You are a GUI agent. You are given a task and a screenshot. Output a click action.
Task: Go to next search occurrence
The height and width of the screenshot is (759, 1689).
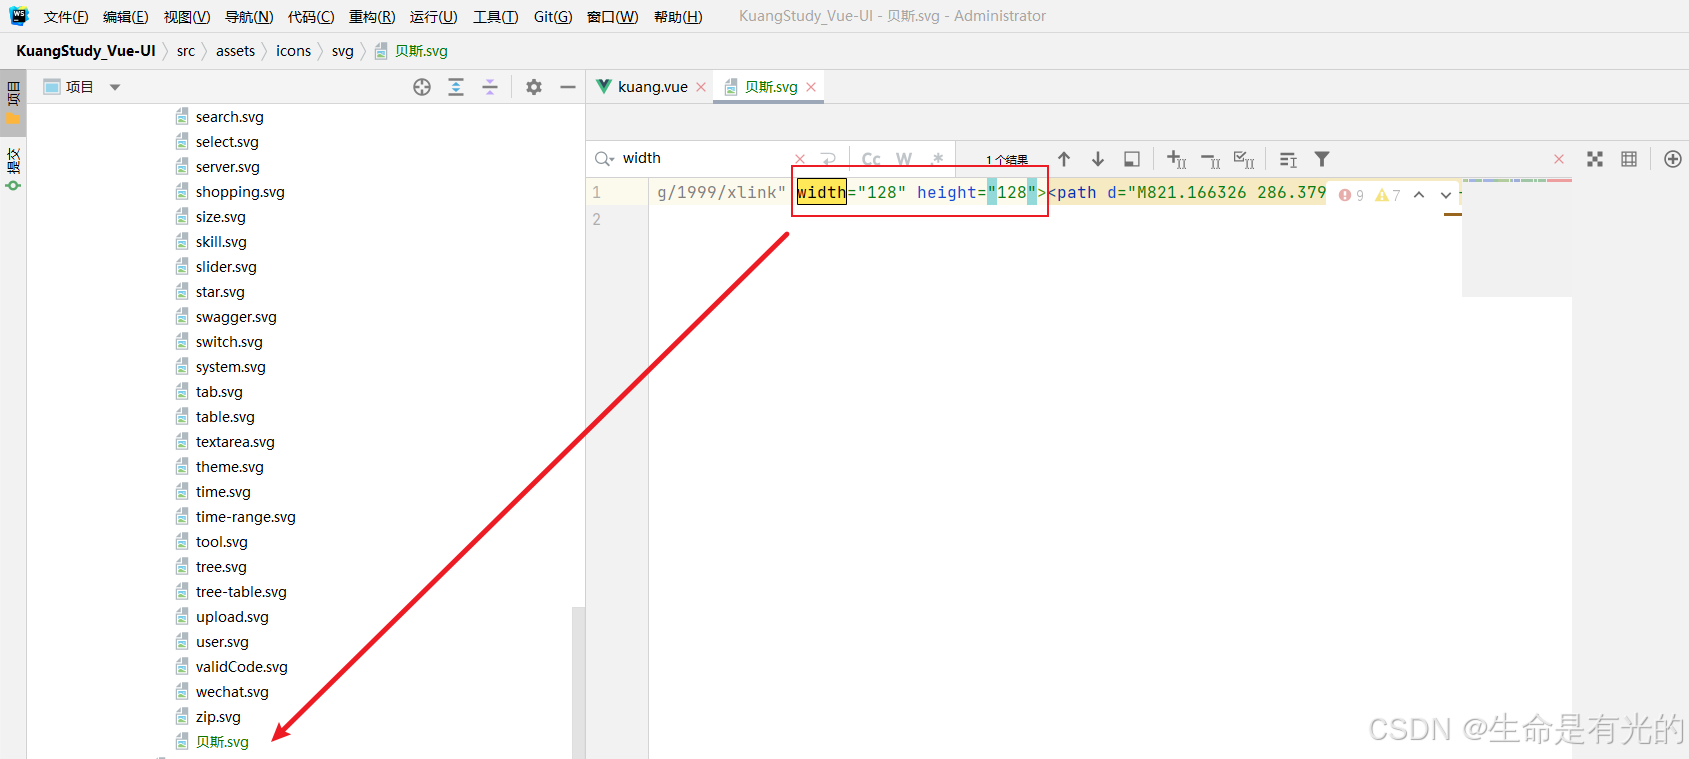tap(1098, 159)
